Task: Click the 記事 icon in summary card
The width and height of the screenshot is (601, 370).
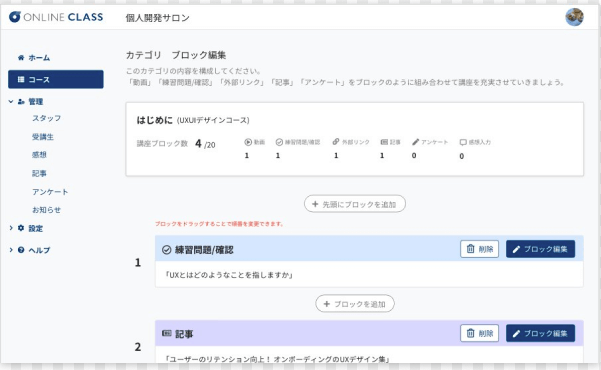Action: coord(384,142)
